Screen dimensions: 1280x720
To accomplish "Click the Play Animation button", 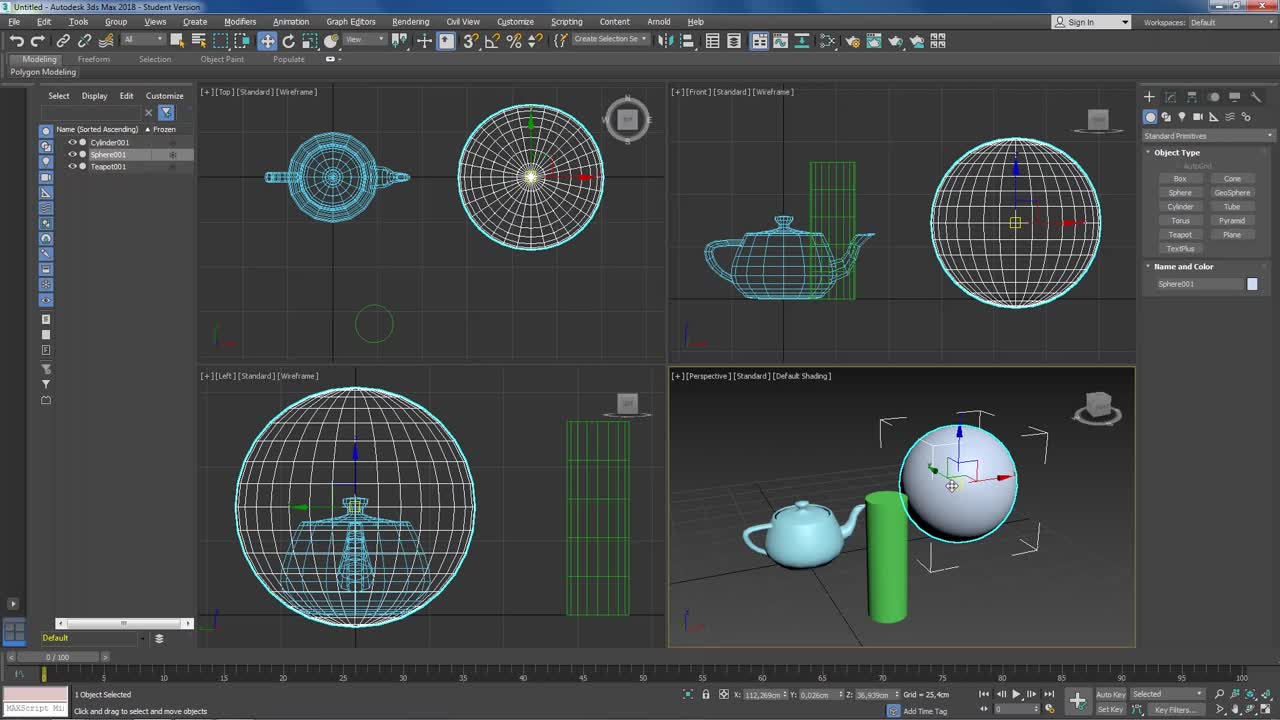I will pos(1016,695).
